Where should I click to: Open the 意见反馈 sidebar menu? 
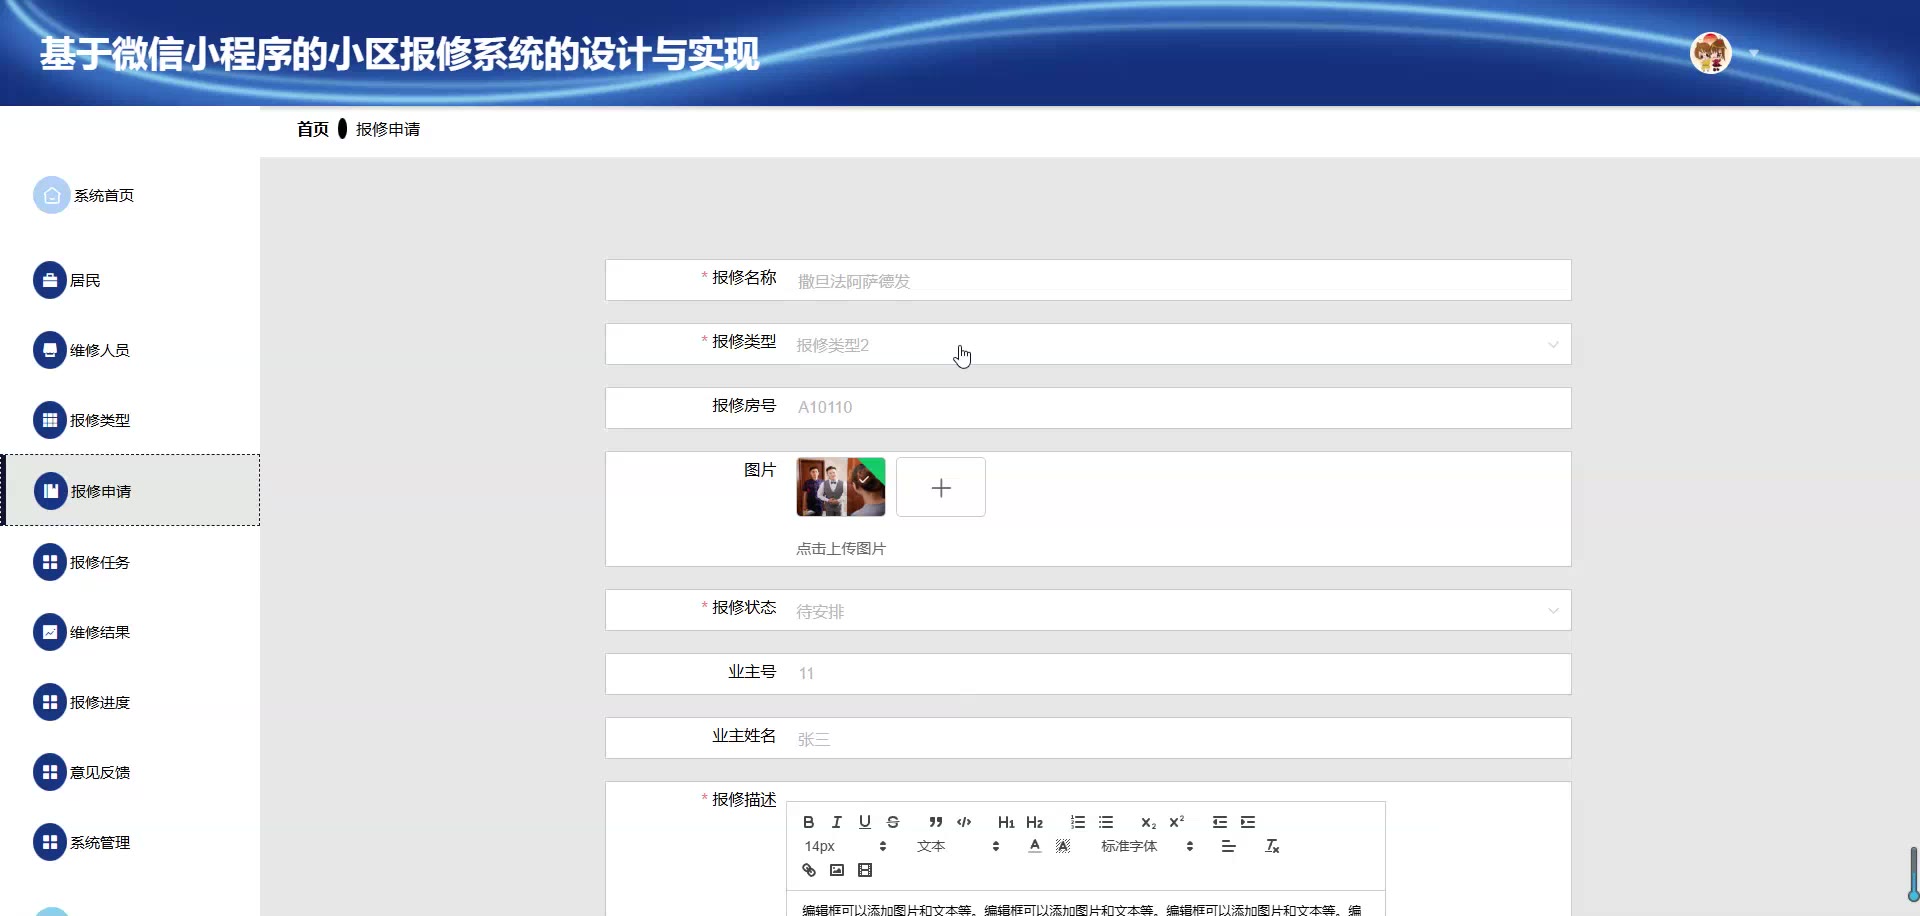(x=82, y=772)
